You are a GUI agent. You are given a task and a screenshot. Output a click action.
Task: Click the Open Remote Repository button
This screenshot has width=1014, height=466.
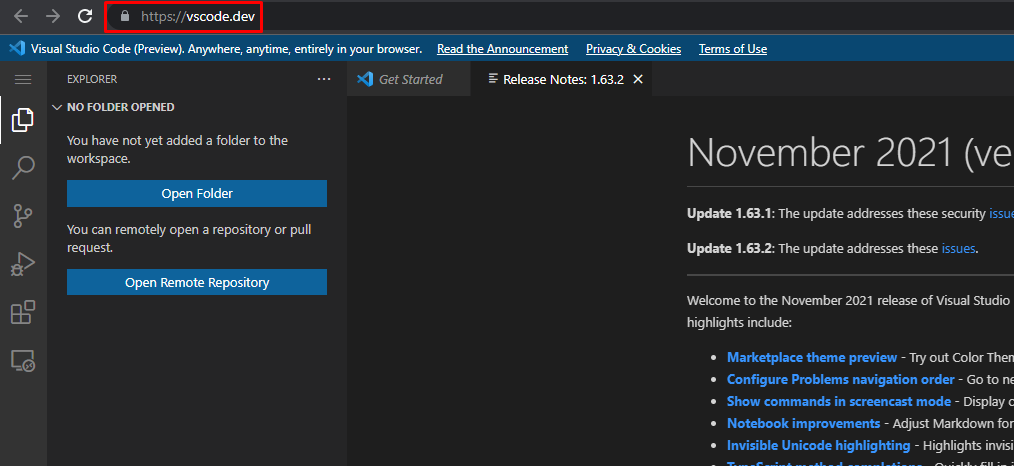(197, 283)
